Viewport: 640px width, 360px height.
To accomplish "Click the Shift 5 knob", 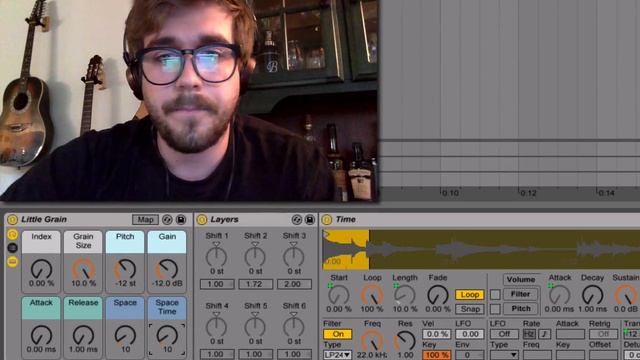I will pos(255,327).
